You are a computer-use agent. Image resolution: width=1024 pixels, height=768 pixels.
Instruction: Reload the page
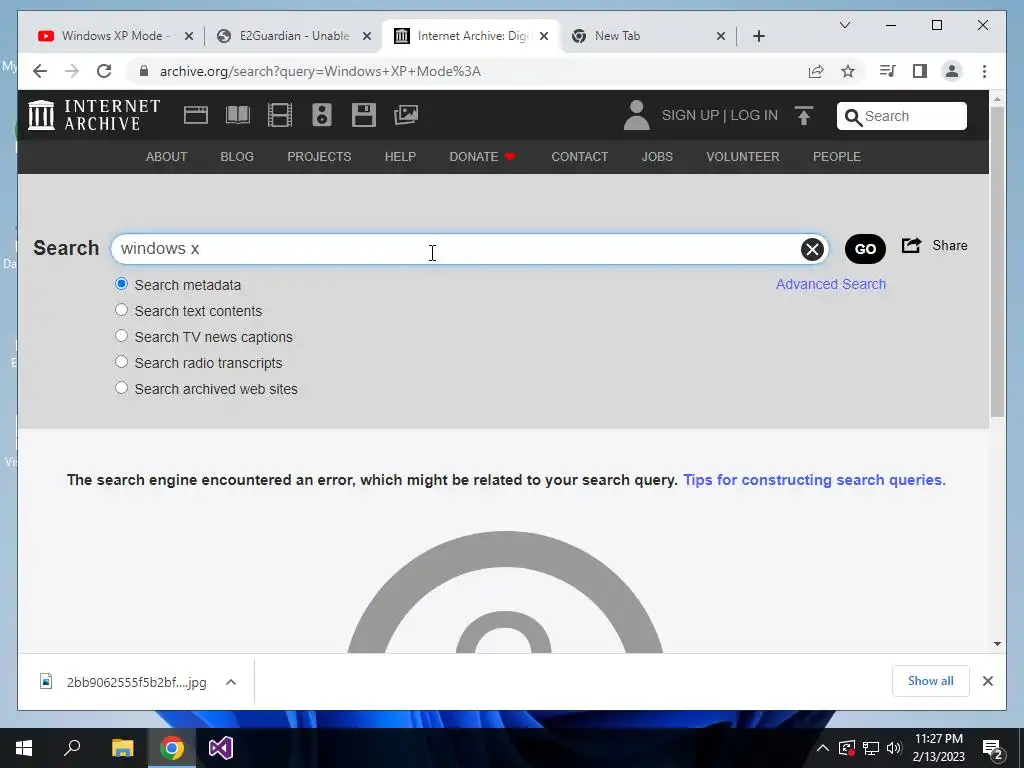point(104,71)
